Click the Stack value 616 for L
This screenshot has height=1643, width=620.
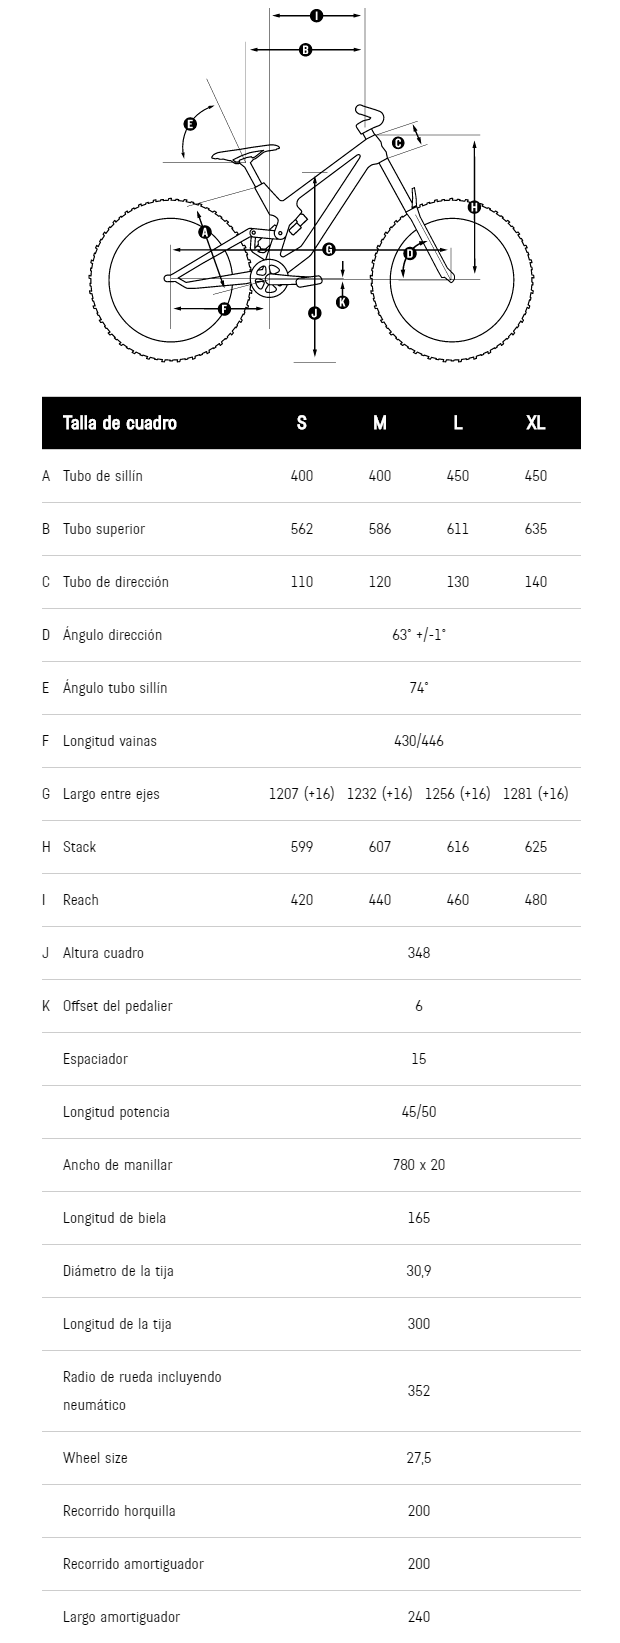coord(458,847)
